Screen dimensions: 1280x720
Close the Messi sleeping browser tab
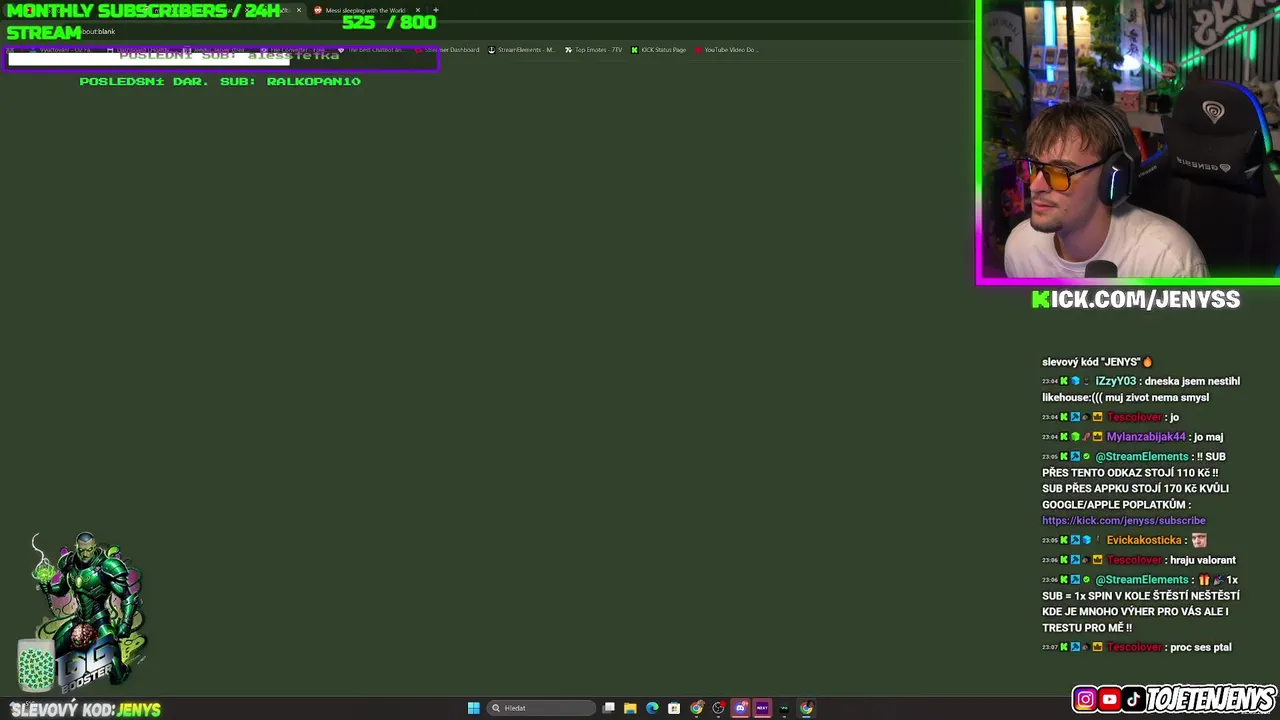point(418,10)
